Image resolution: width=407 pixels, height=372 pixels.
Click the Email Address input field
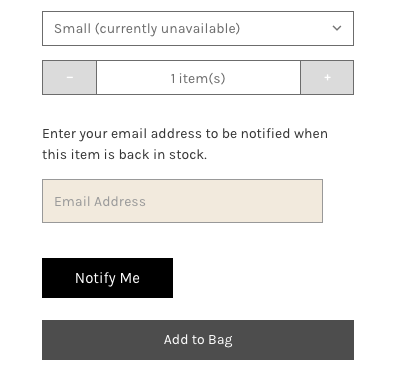pos(182,201)
